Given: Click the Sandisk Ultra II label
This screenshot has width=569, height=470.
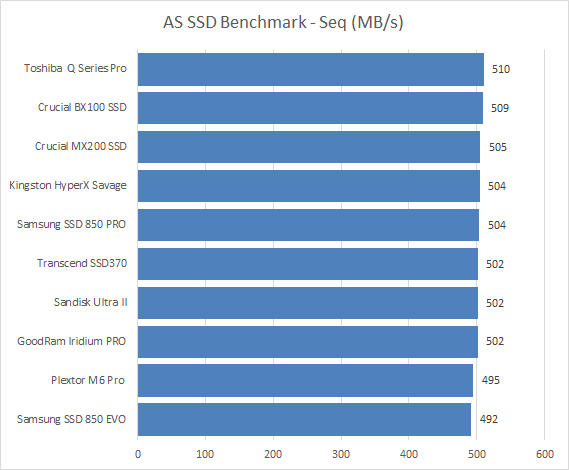Looking at the screenshot, I should coord(91,302).
